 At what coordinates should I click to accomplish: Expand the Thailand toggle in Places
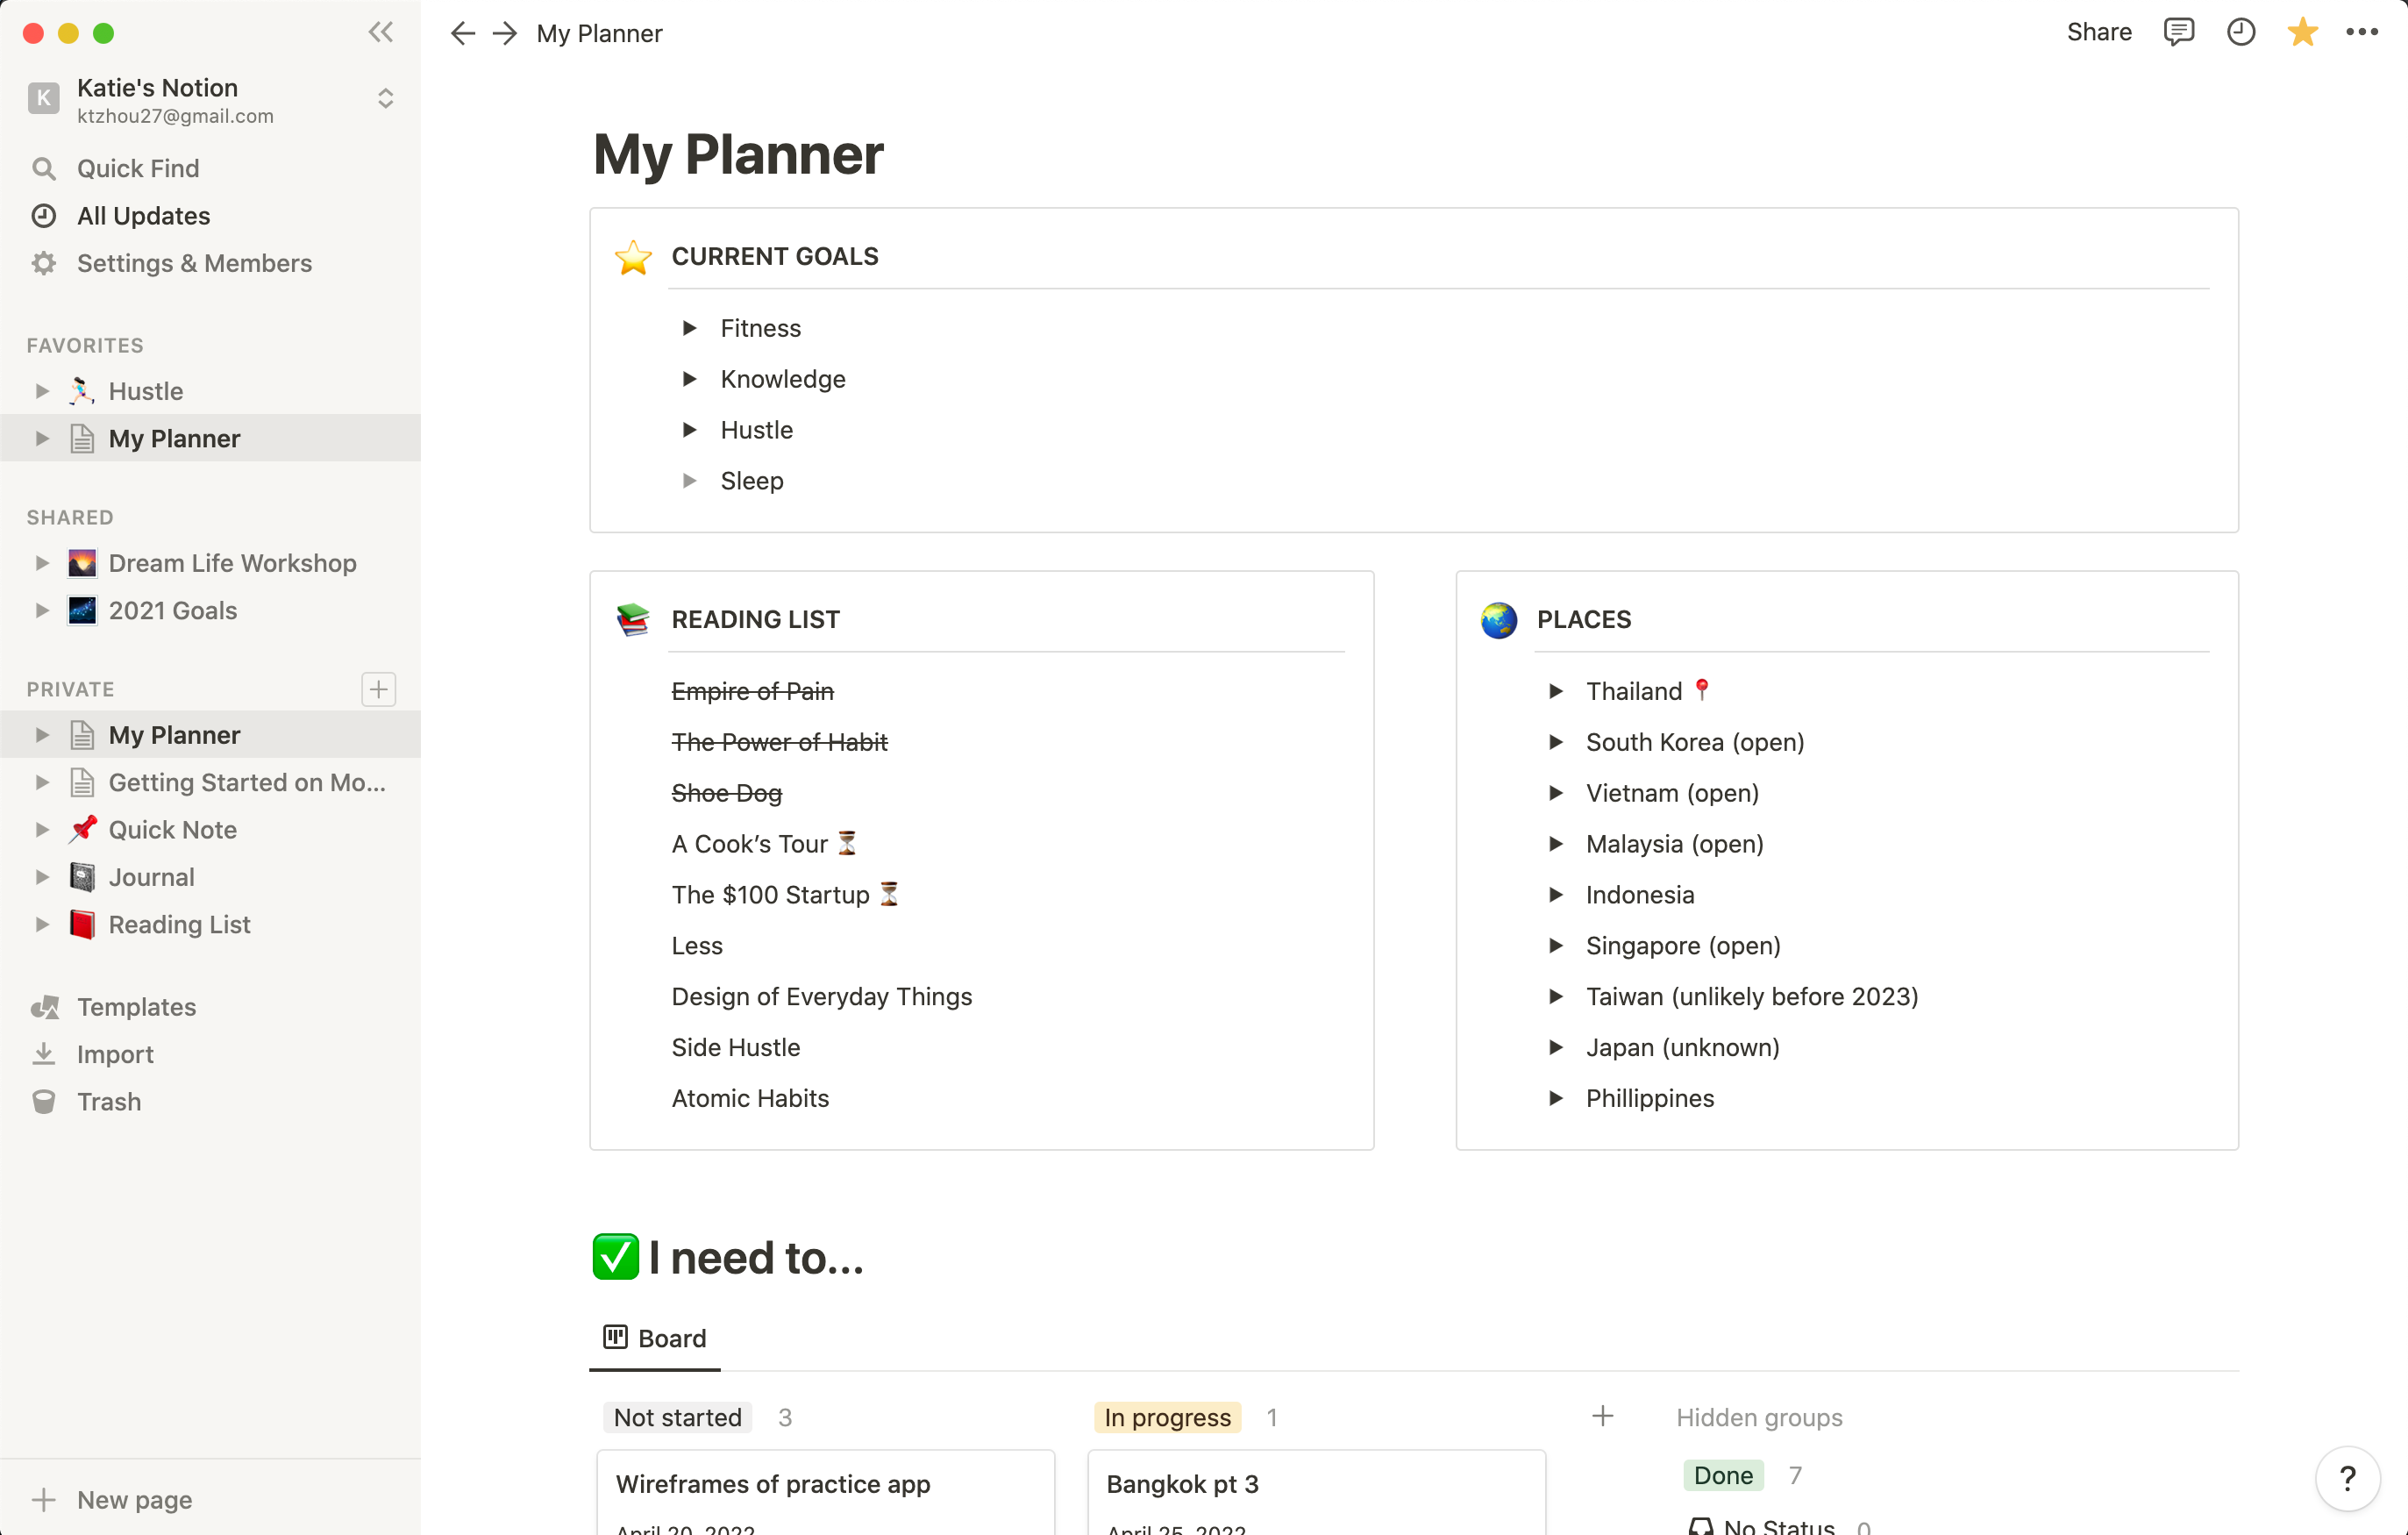1555,691
